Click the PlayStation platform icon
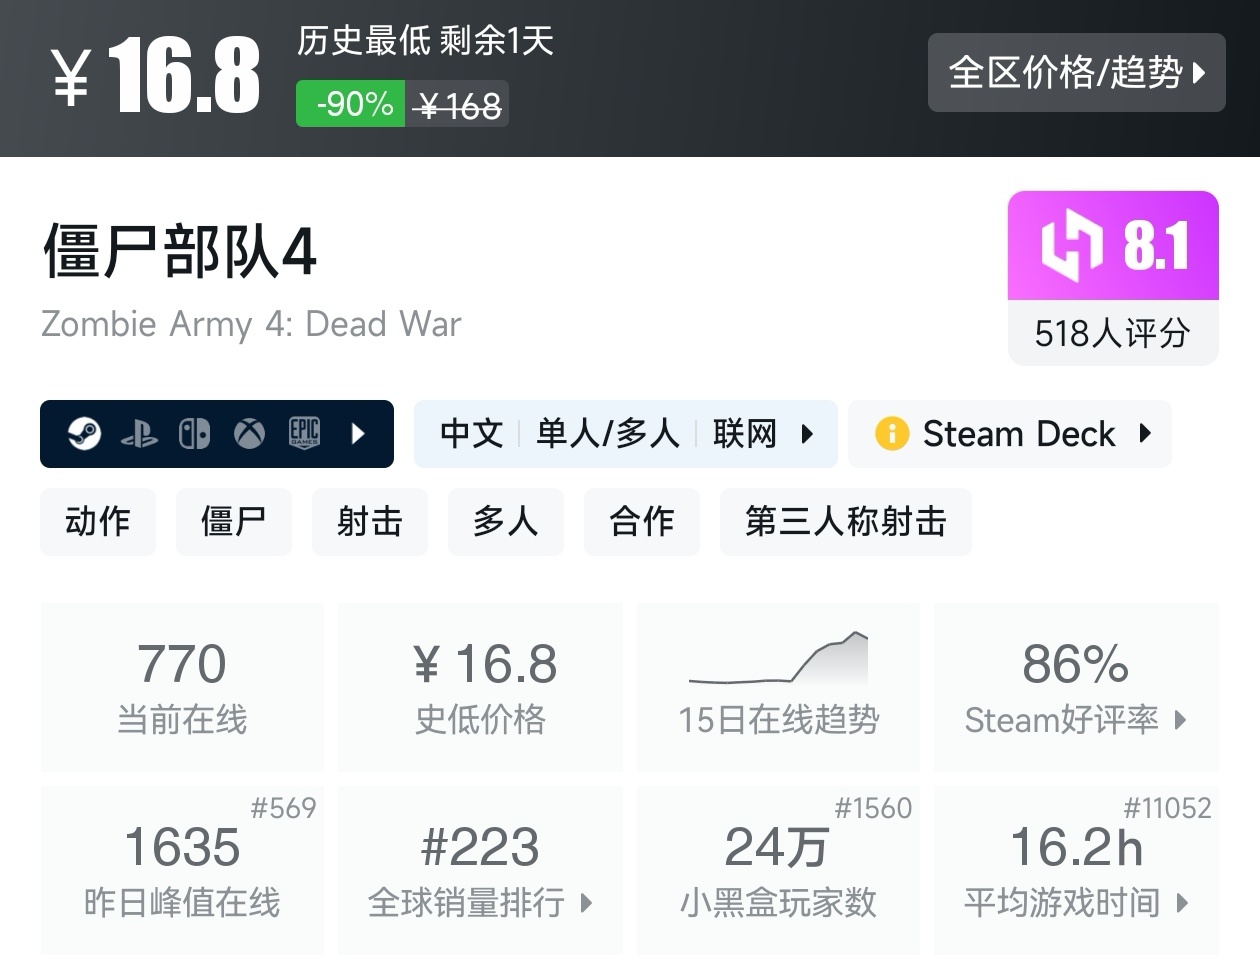Viewport: 1260px width, 978px height. point(139,434)
